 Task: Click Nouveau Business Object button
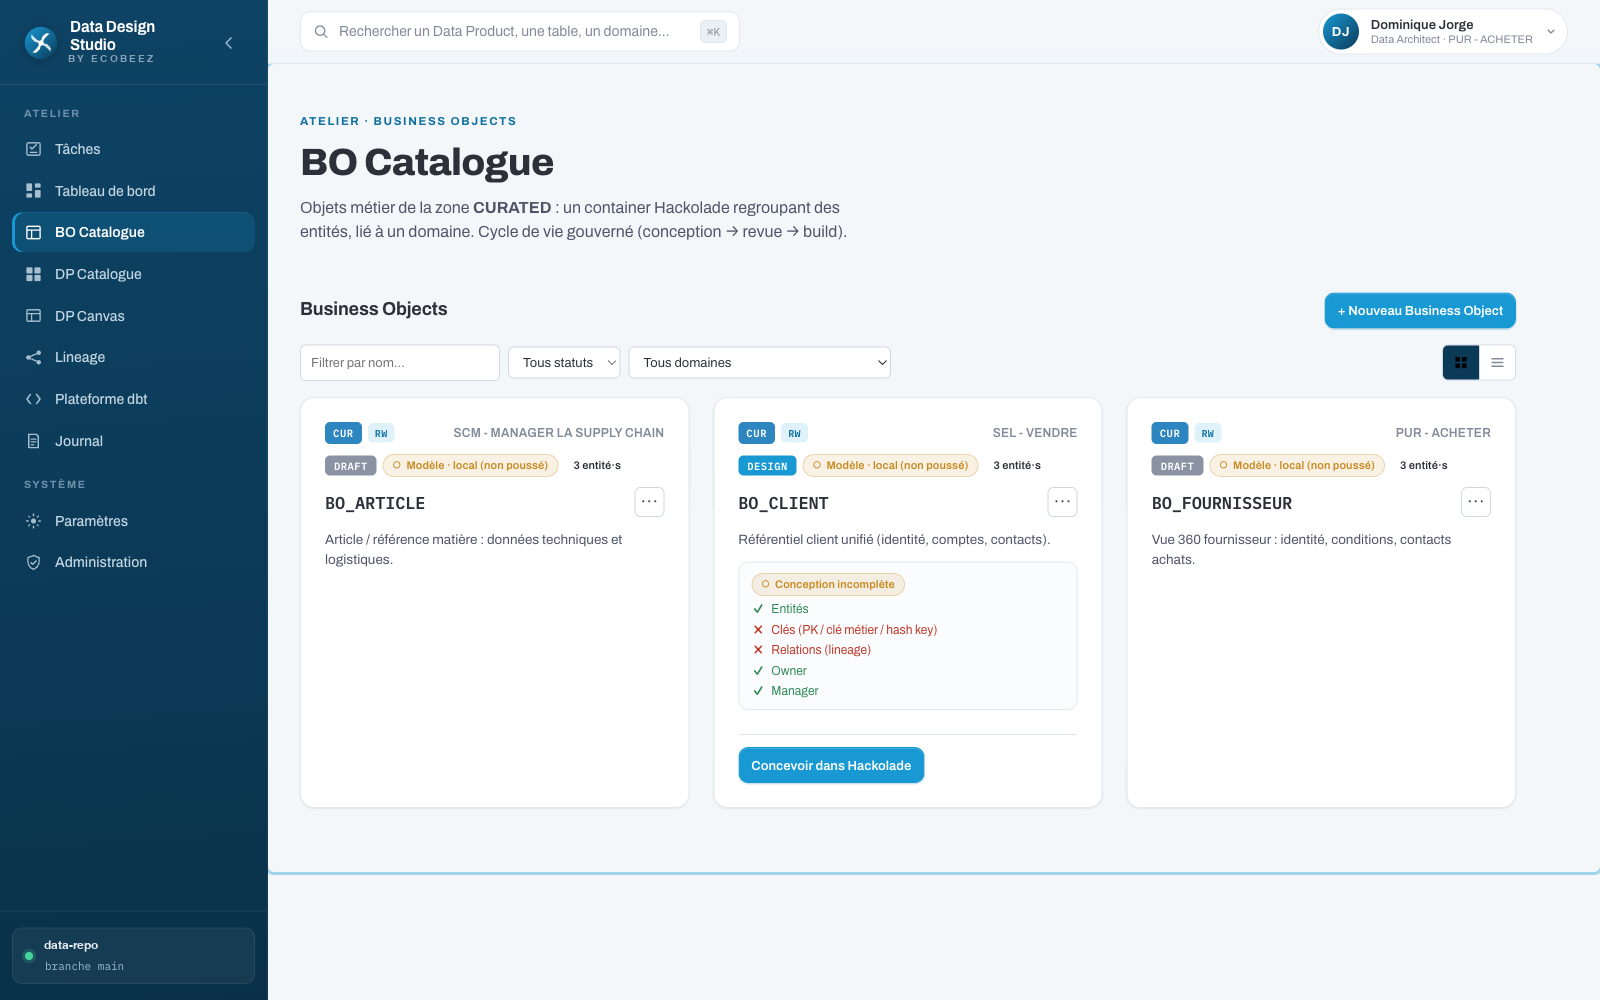click(1420, 311)
